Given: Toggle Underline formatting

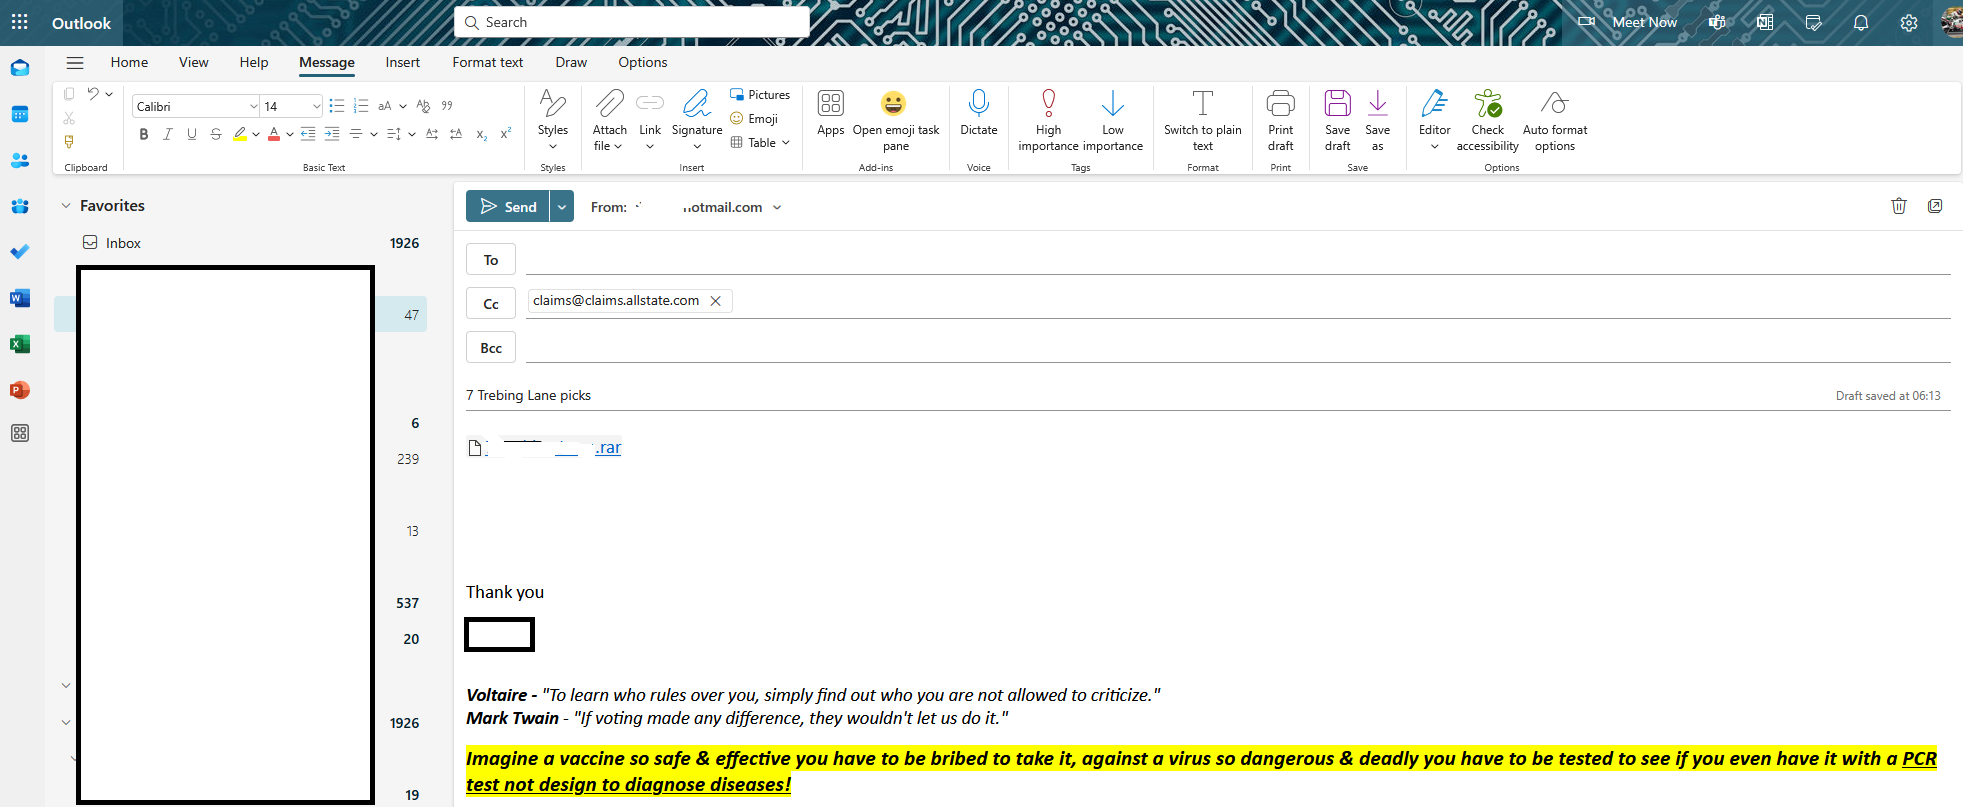Looking at the screenshot, I should (x=192, y=134).
